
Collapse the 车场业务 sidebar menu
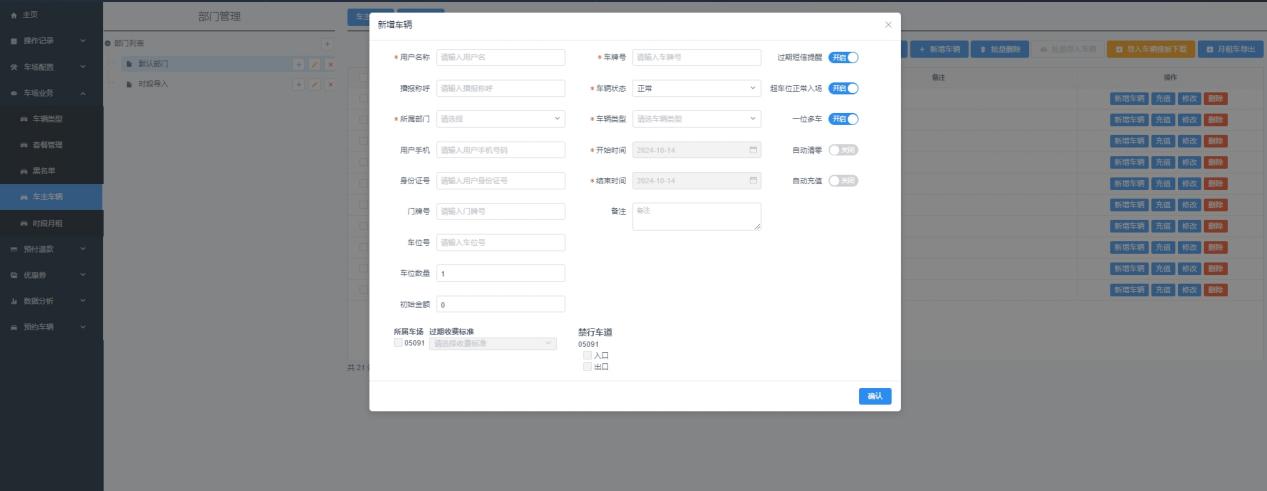pos(51,93)
